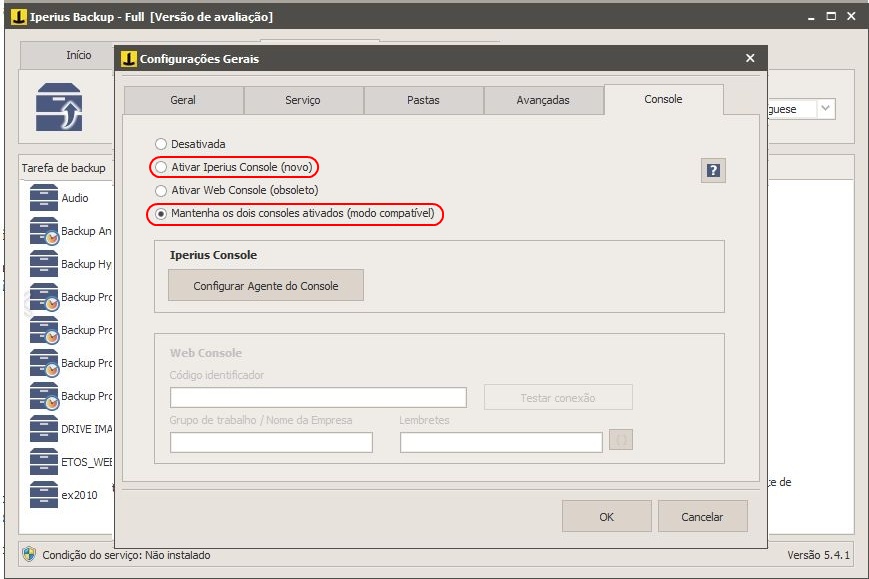
Task: Click the Código identificador input field
Action: click(x=318, y=397)
